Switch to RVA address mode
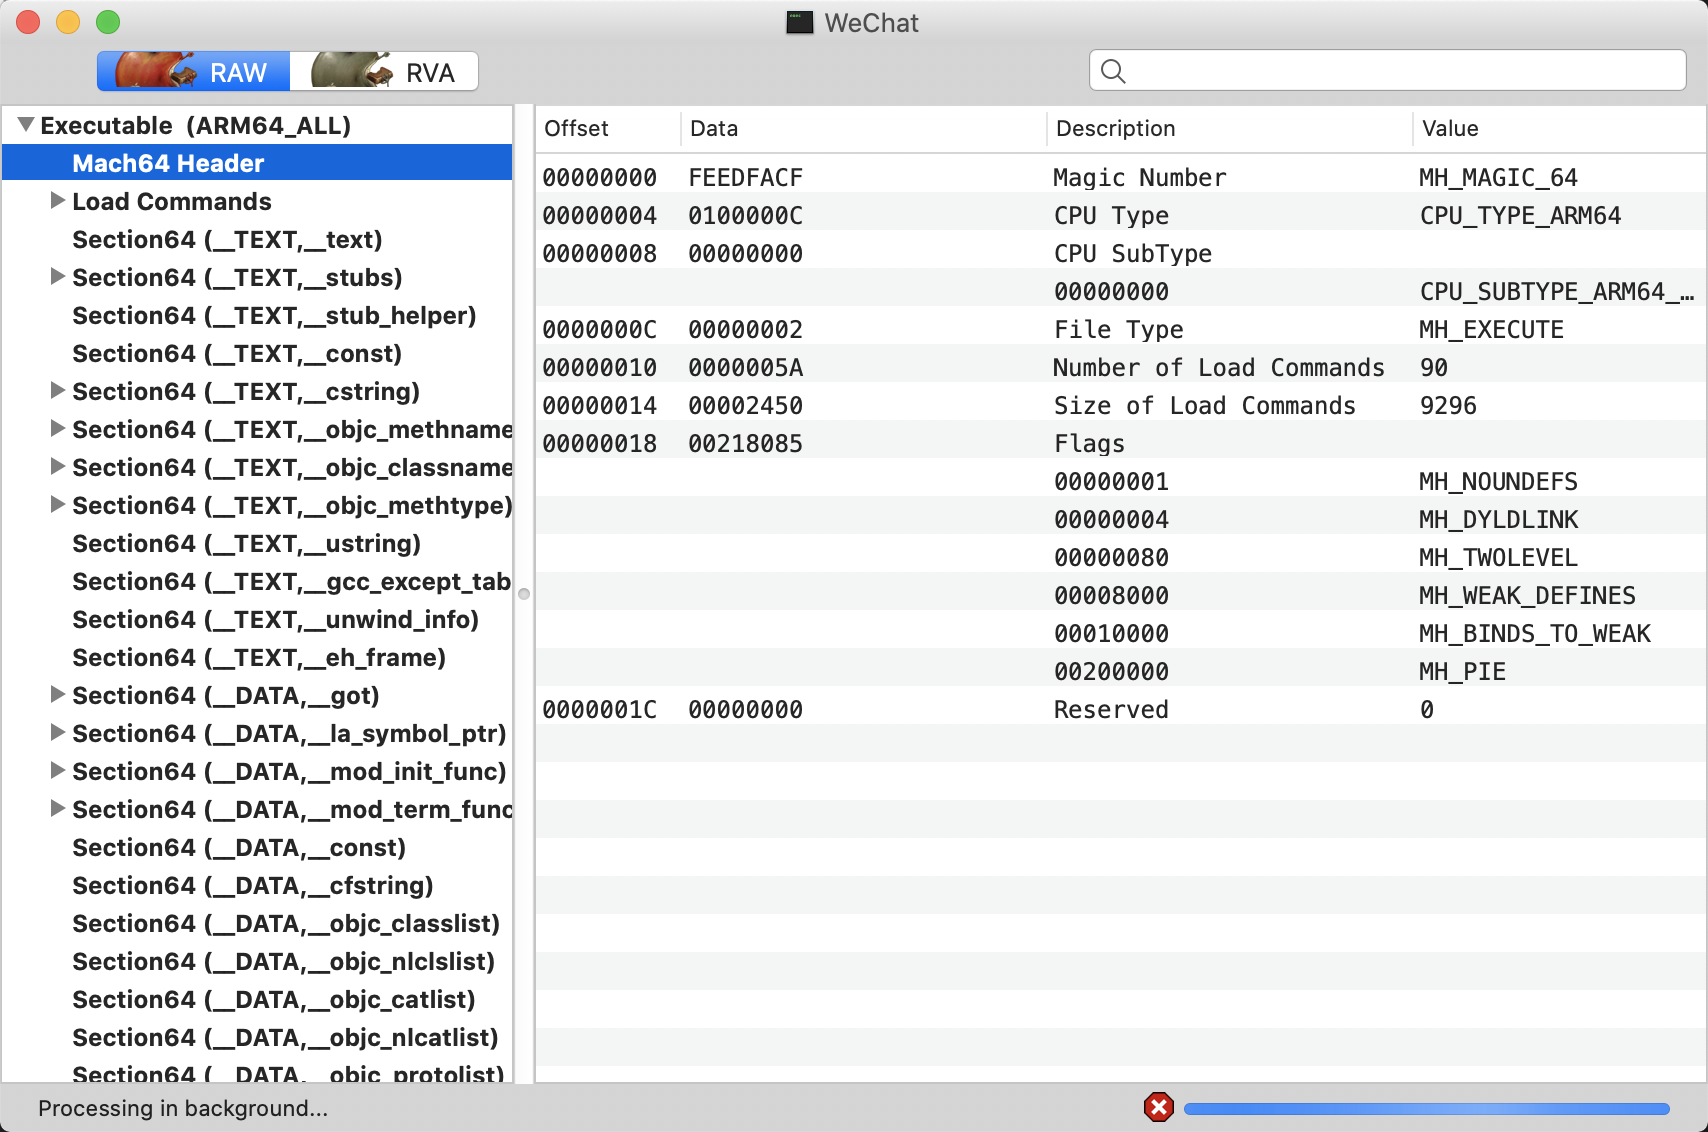Viewport: 1708px width, 1132px height. pos(384,72)
